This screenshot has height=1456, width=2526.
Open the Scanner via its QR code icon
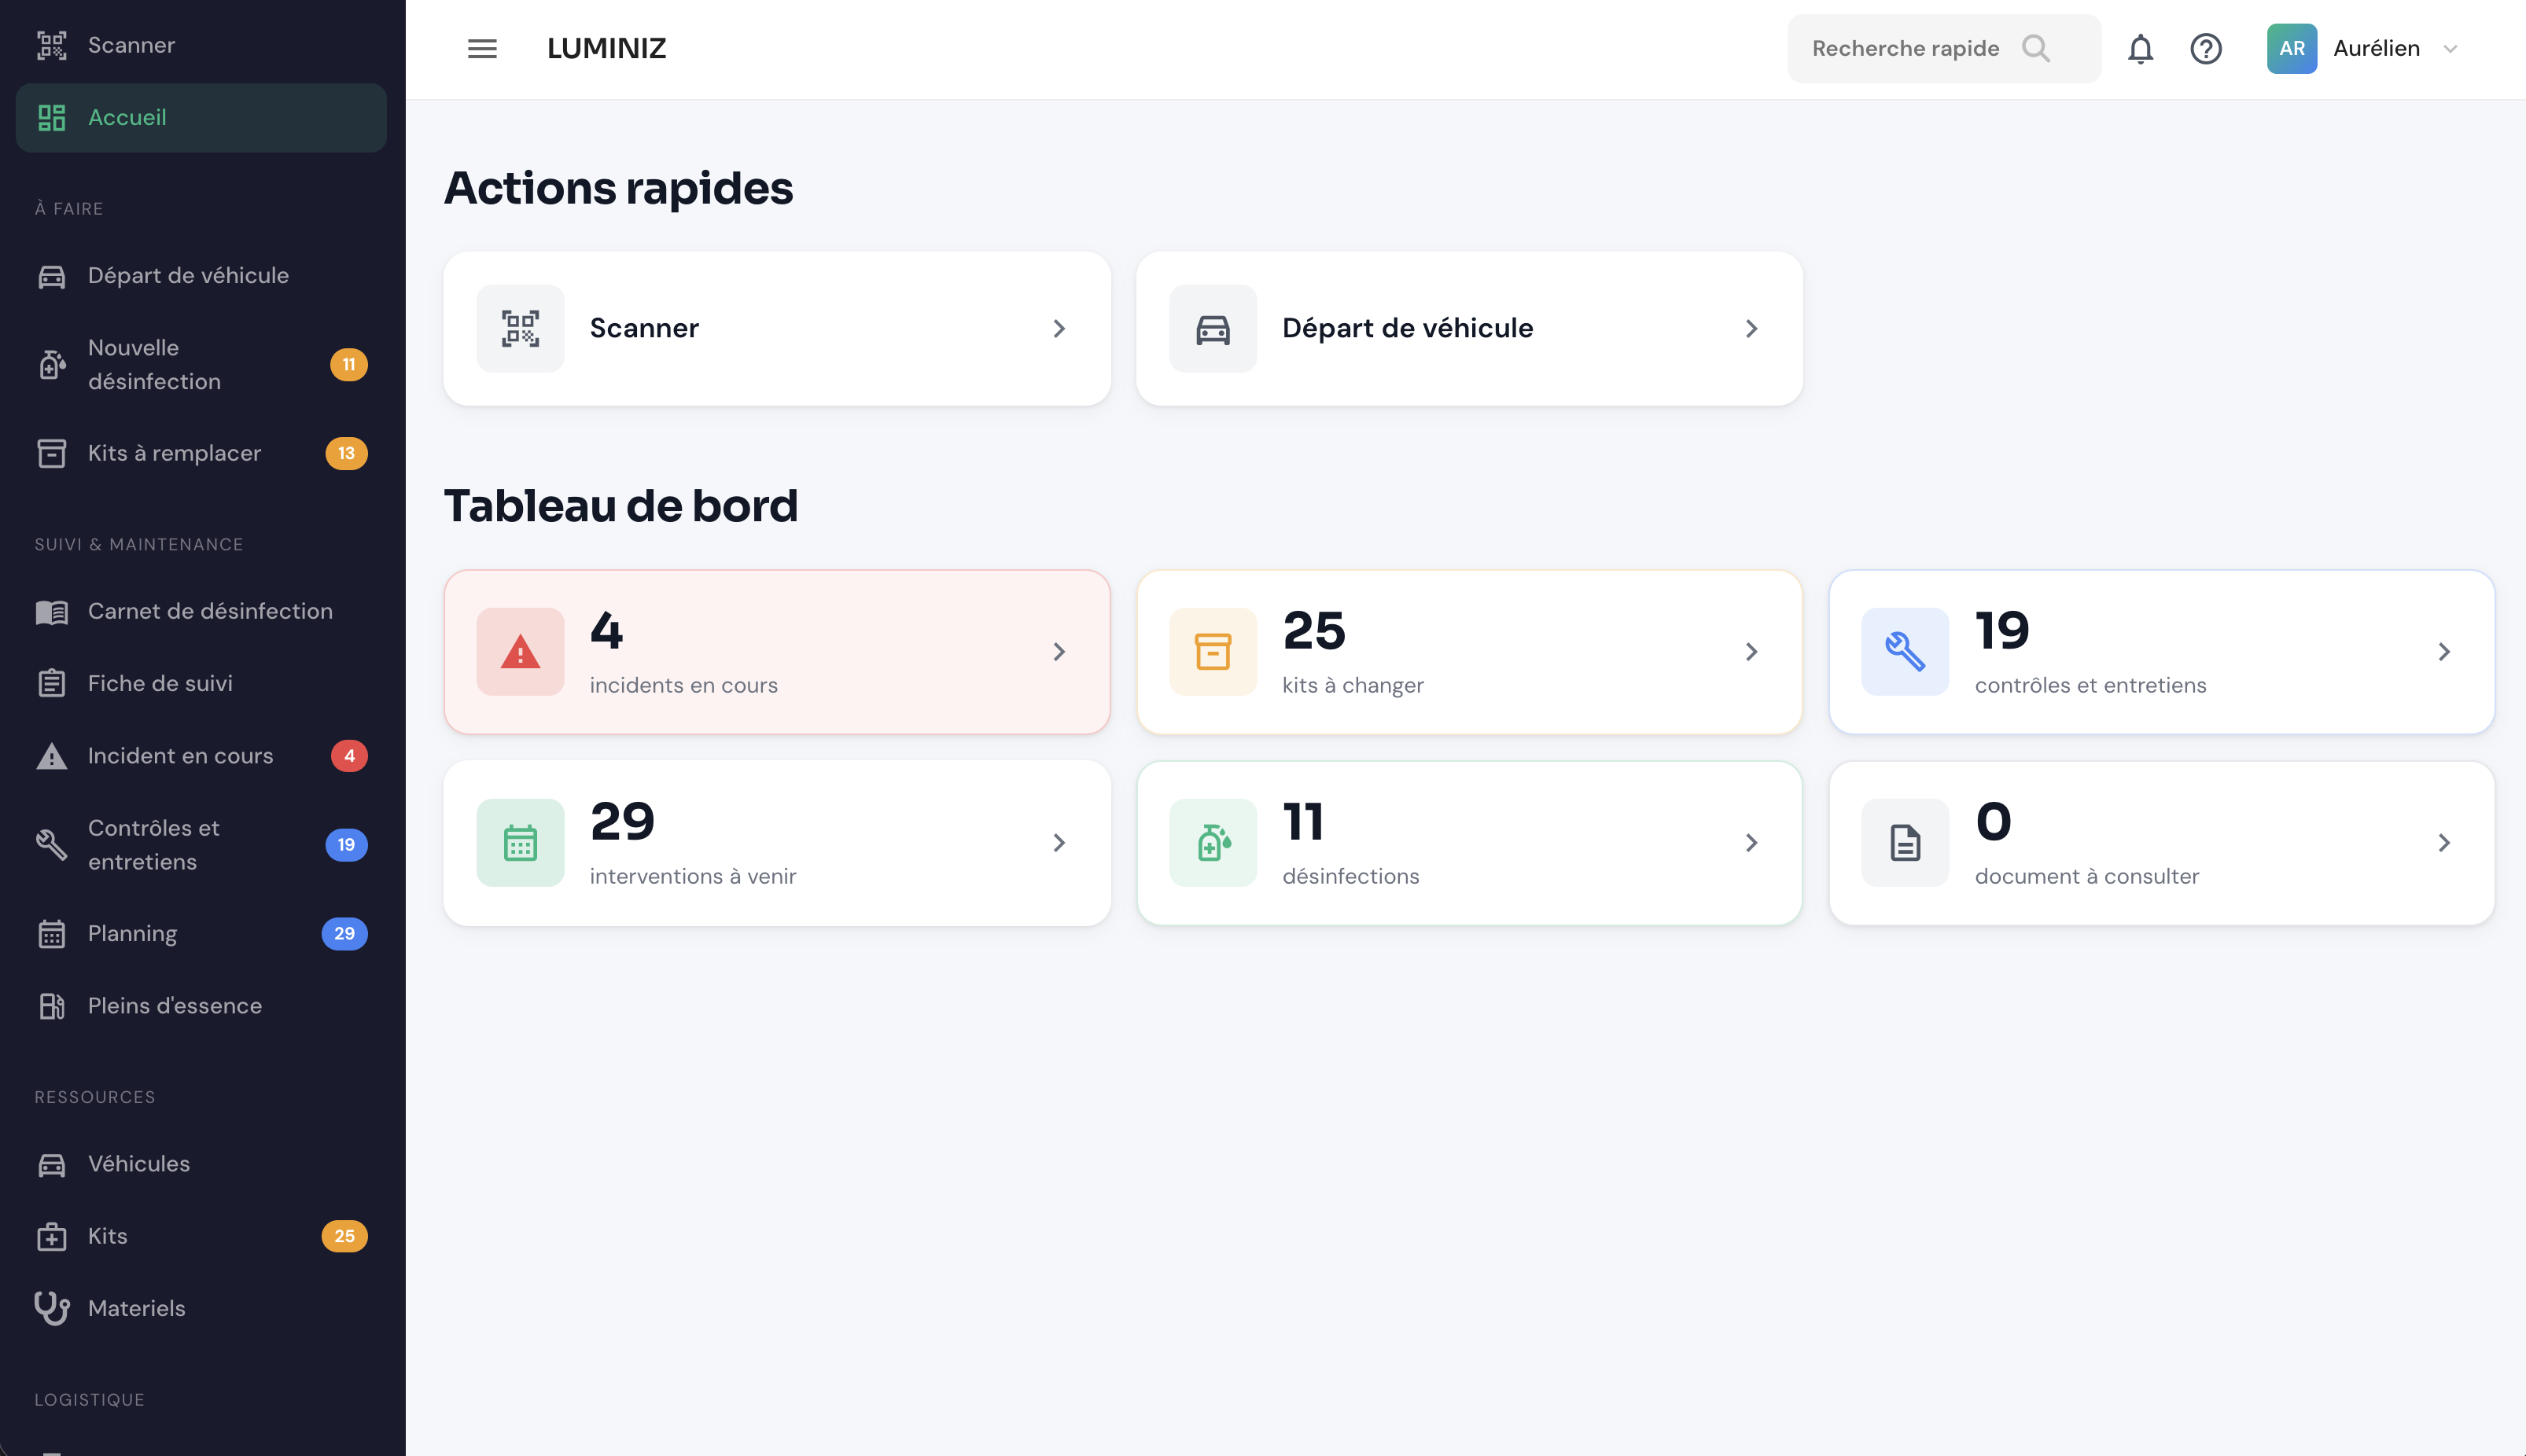(51, 45)
